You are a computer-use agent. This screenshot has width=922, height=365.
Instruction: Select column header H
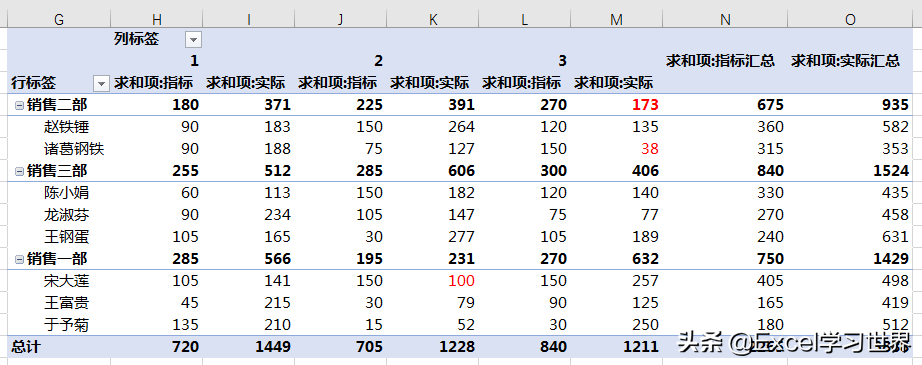(156, 20)
